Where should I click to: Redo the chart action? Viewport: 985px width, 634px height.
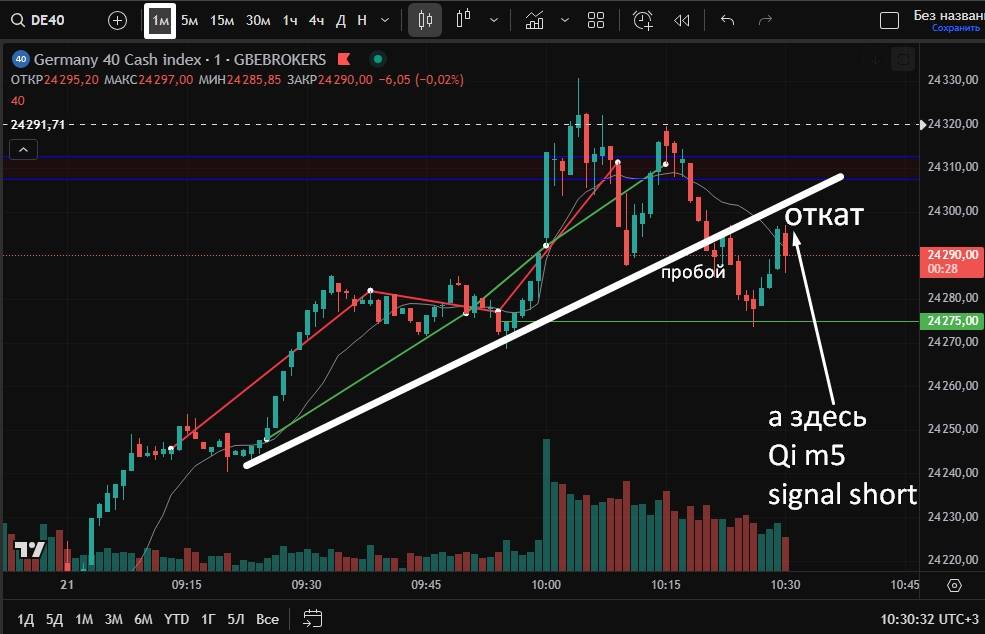tap(765, 20)
